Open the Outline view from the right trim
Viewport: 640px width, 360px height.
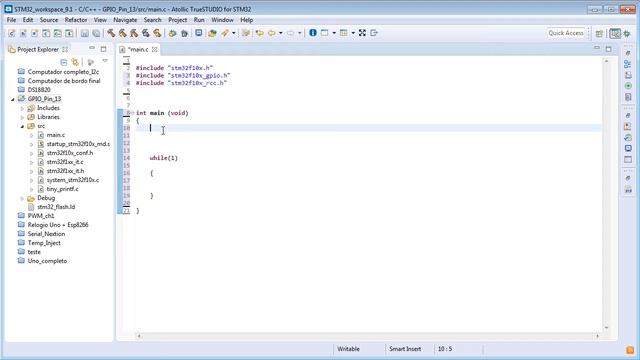click(x=628, y=64)
